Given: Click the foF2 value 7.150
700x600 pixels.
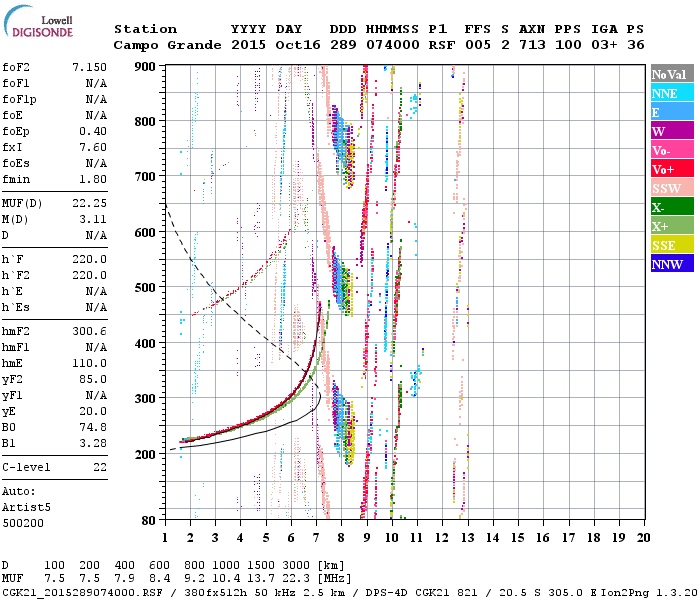Looking at the screenshot, I should (x=89, y=67).
